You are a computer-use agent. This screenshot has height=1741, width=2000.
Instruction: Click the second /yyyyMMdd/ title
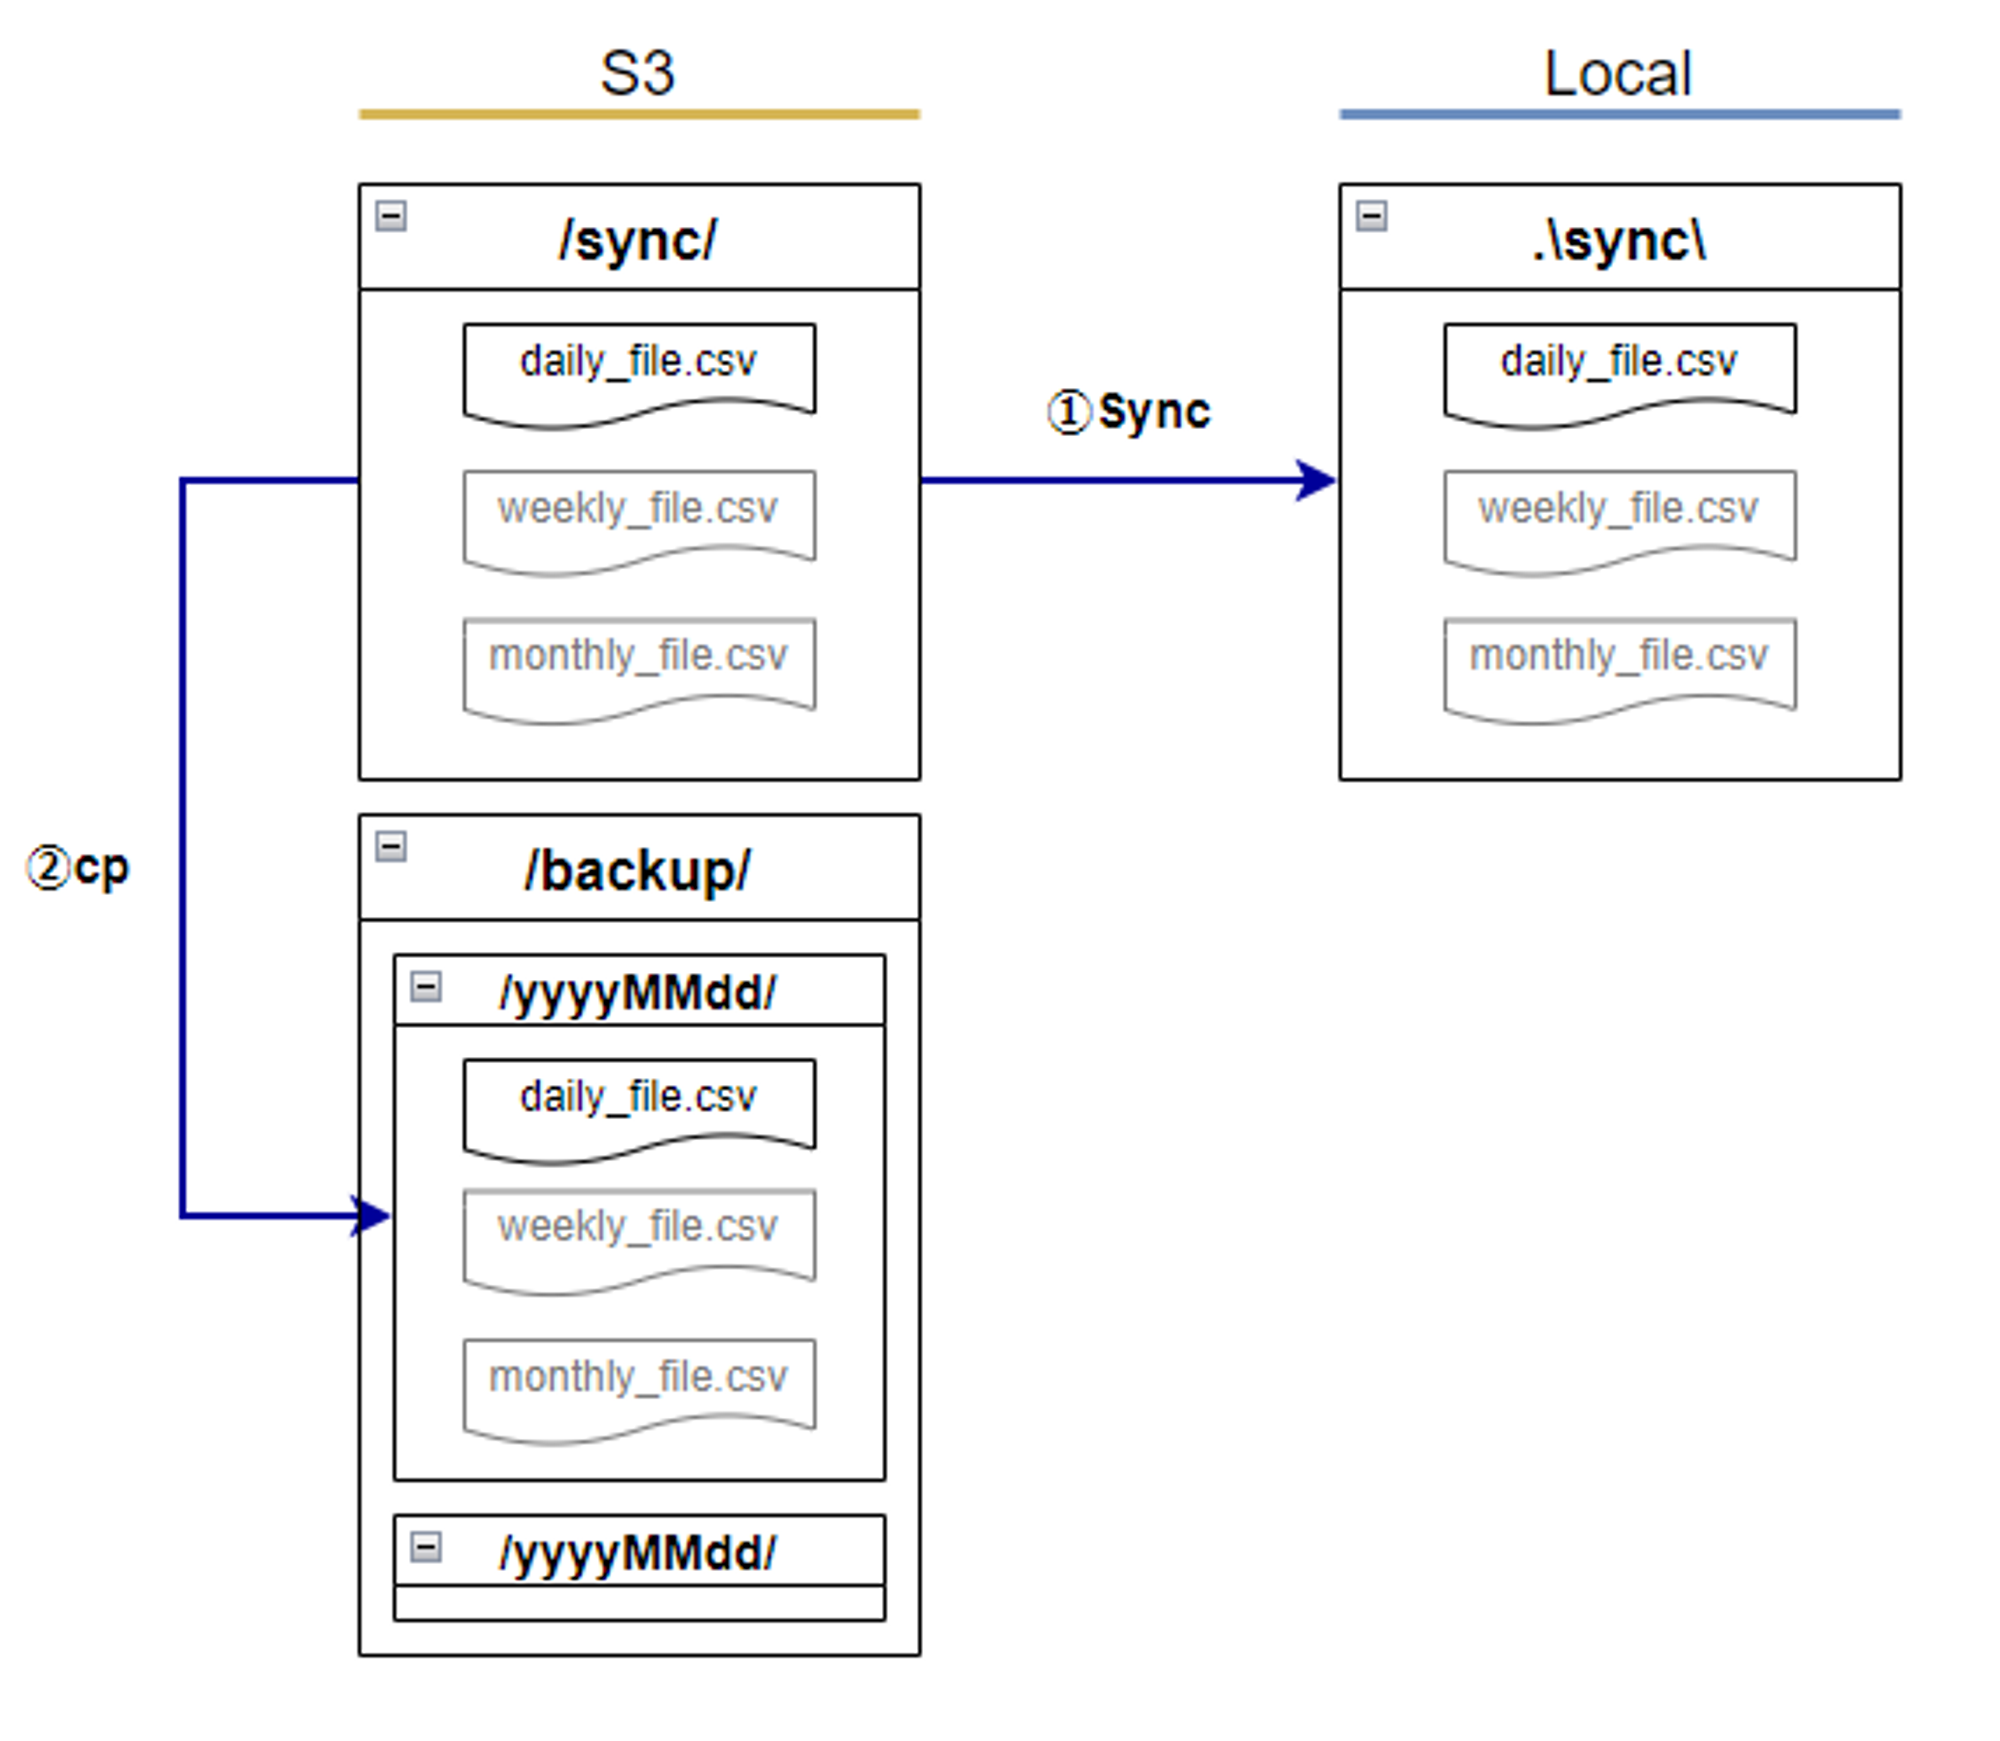click(x=638, y=1553)
